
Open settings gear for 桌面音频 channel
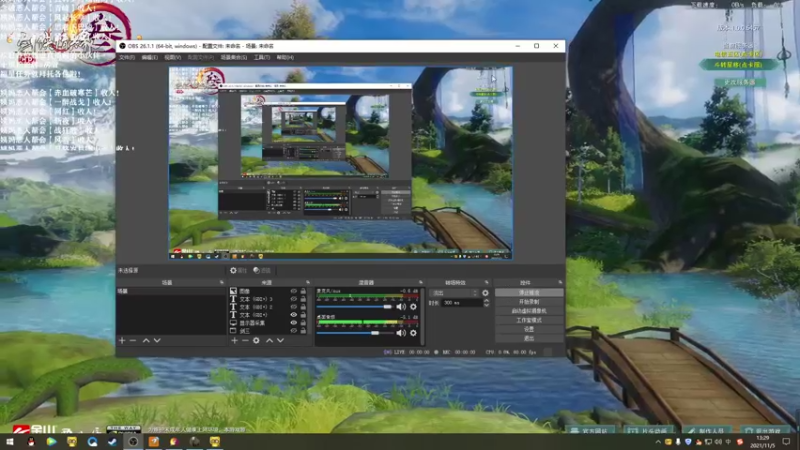point(413,333)
